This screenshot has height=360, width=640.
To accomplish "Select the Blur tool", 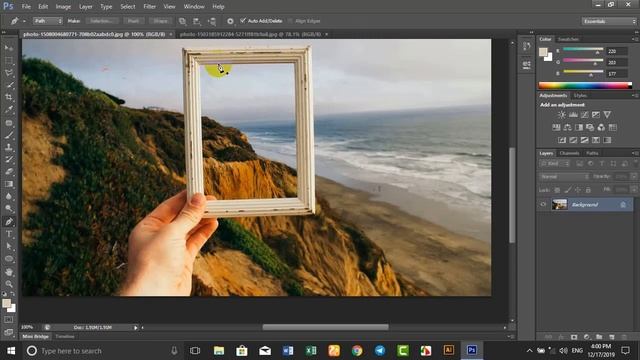I will click(9, 196).
